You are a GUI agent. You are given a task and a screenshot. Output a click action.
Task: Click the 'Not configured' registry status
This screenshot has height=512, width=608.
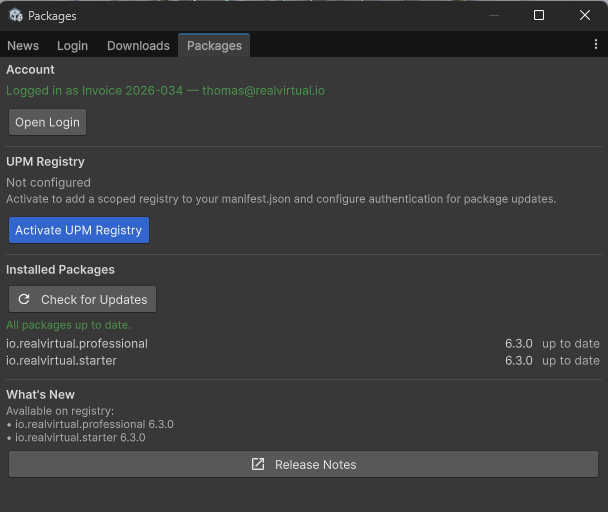pos(48,182)
